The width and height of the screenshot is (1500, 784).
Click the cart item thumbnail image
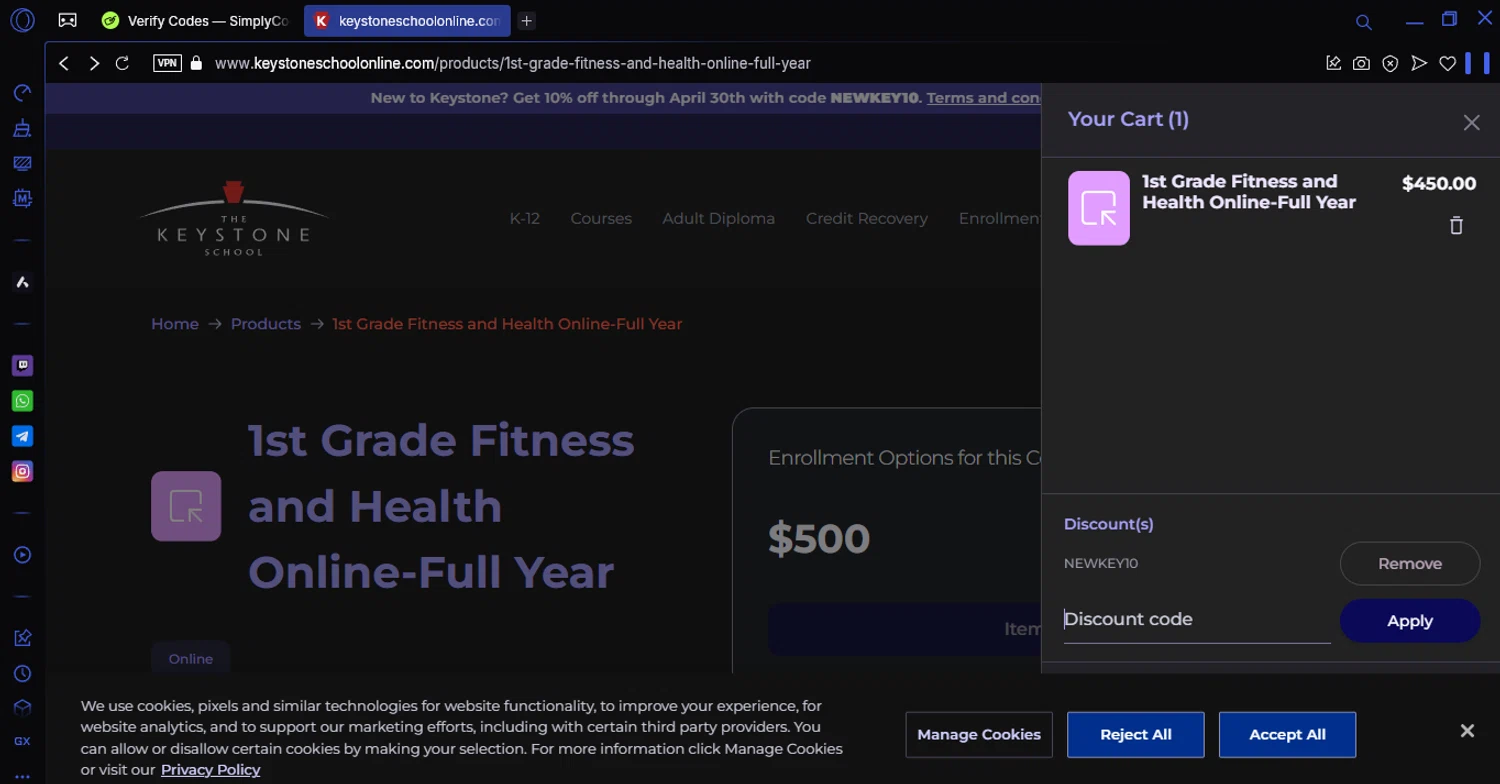1098,208
